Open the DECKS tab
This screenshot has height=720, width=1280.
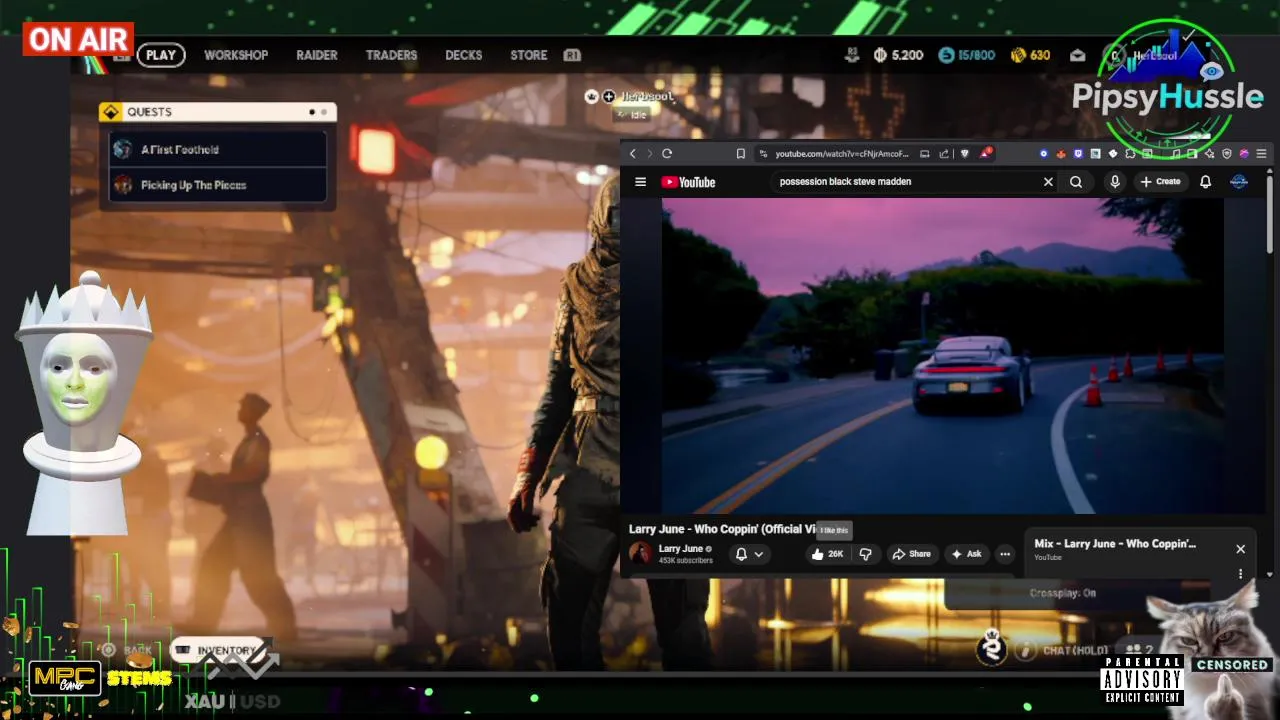pos(463,55)
